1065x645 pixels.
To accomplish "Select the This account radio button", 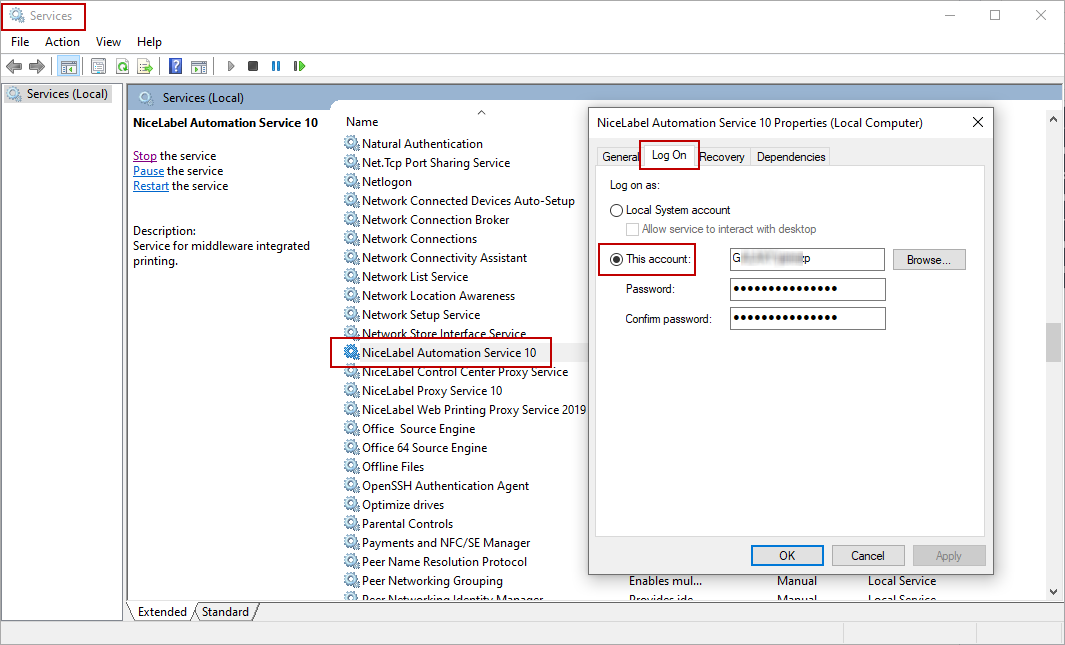I will pos(616,260).
